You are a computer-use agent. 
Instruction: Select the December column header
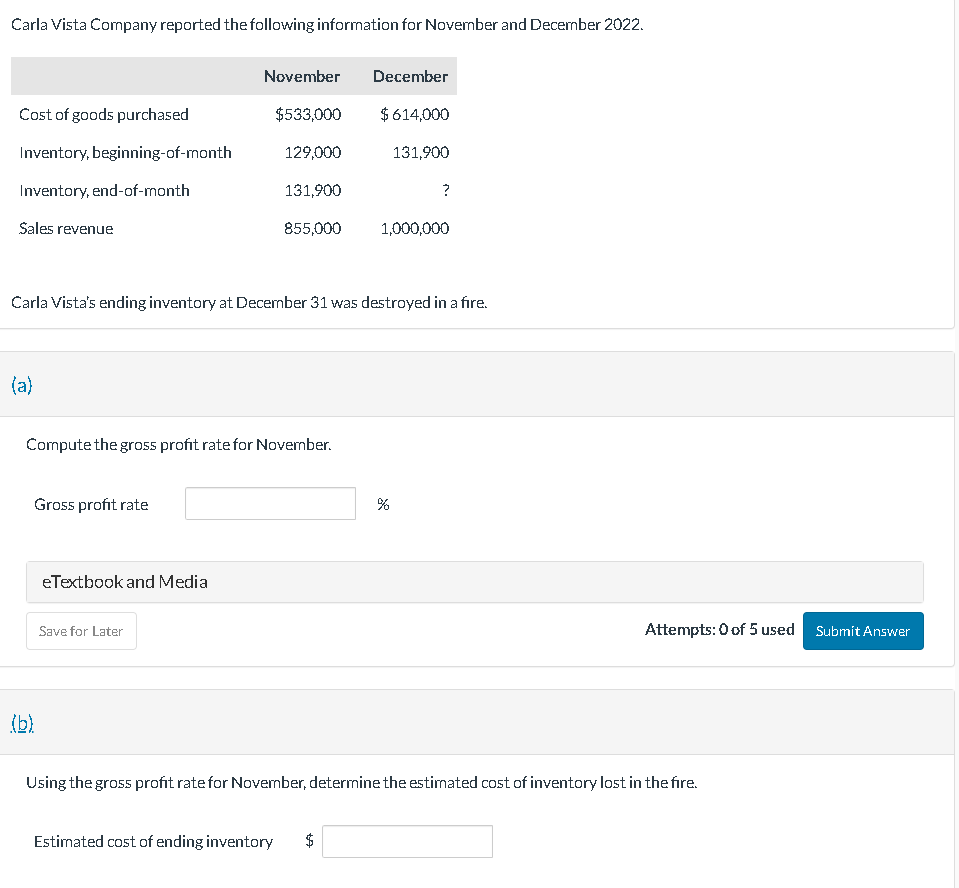[410, 76]
